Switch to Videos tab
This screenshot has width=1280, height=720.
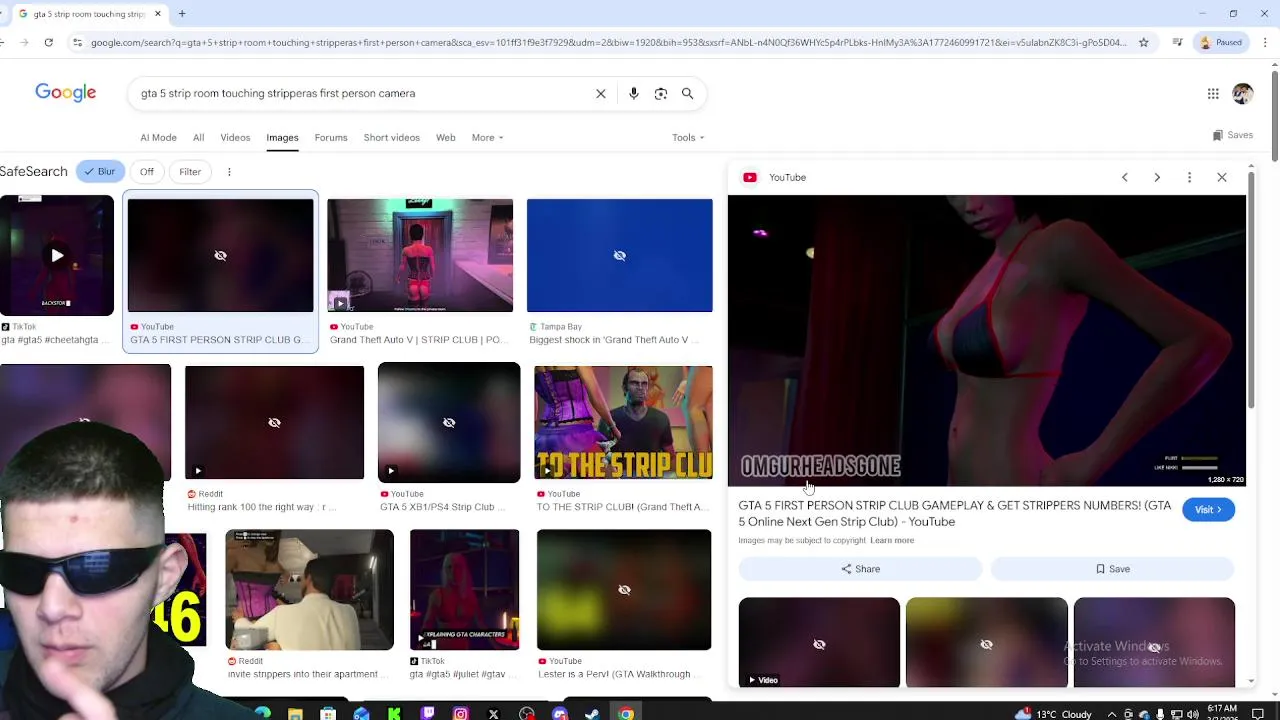point(235,138)
